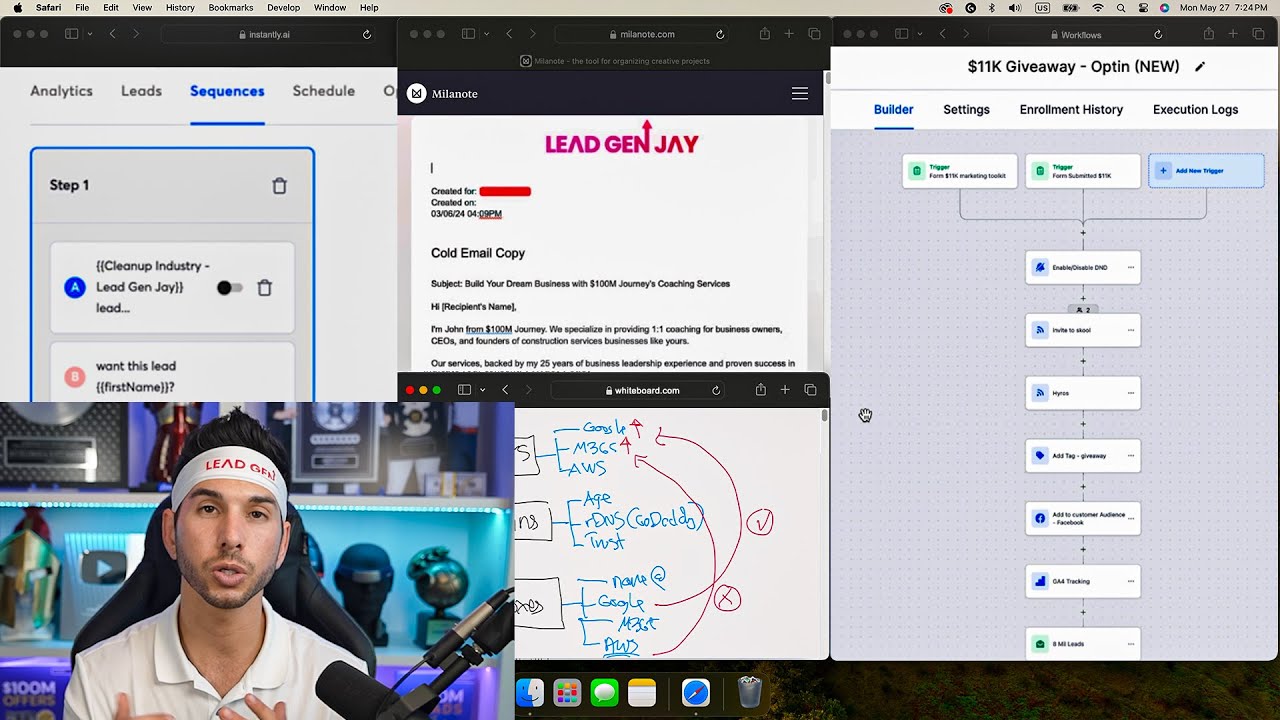This screenshot has height=720, width=1280.
Task: Open the History menu in menu bar
Action: [x=180, y=8]
